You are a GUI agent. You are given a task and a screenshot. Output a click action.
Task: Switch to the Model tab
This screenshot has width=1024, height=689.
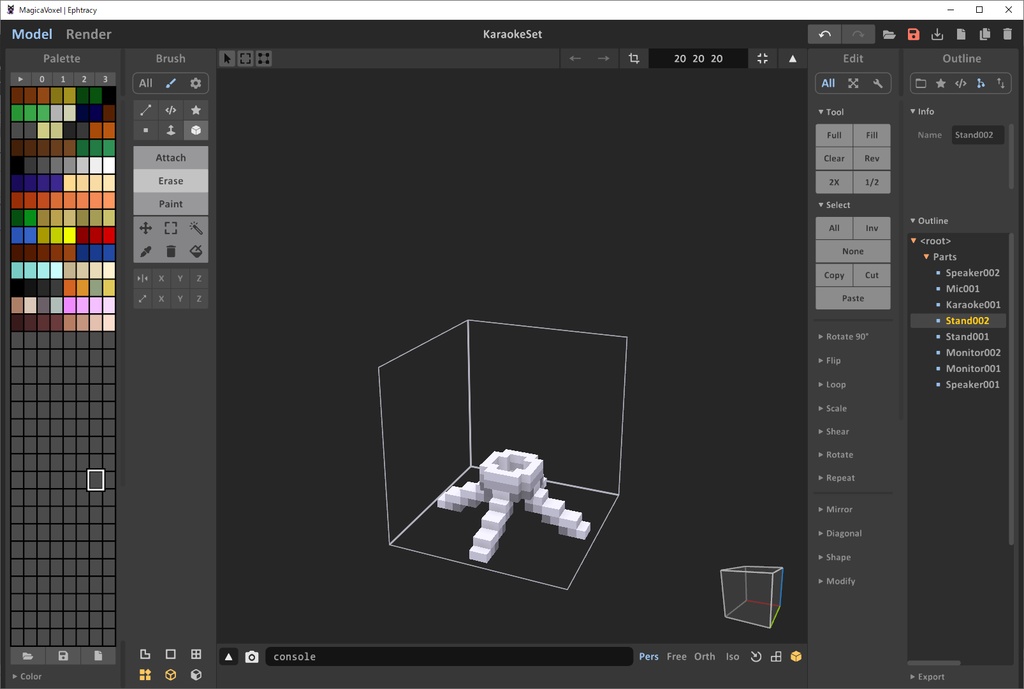pyautogui.click(x=32, y=34)
